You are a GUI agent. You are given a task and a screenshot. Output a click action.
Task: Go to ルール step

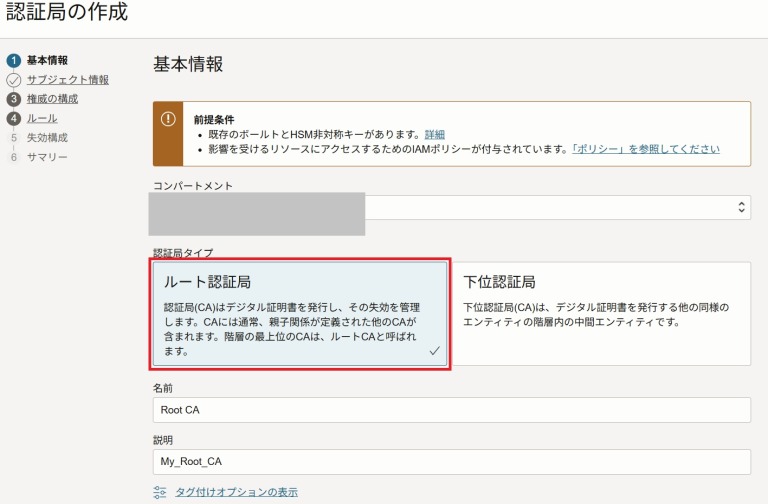[x=42, y=119]
